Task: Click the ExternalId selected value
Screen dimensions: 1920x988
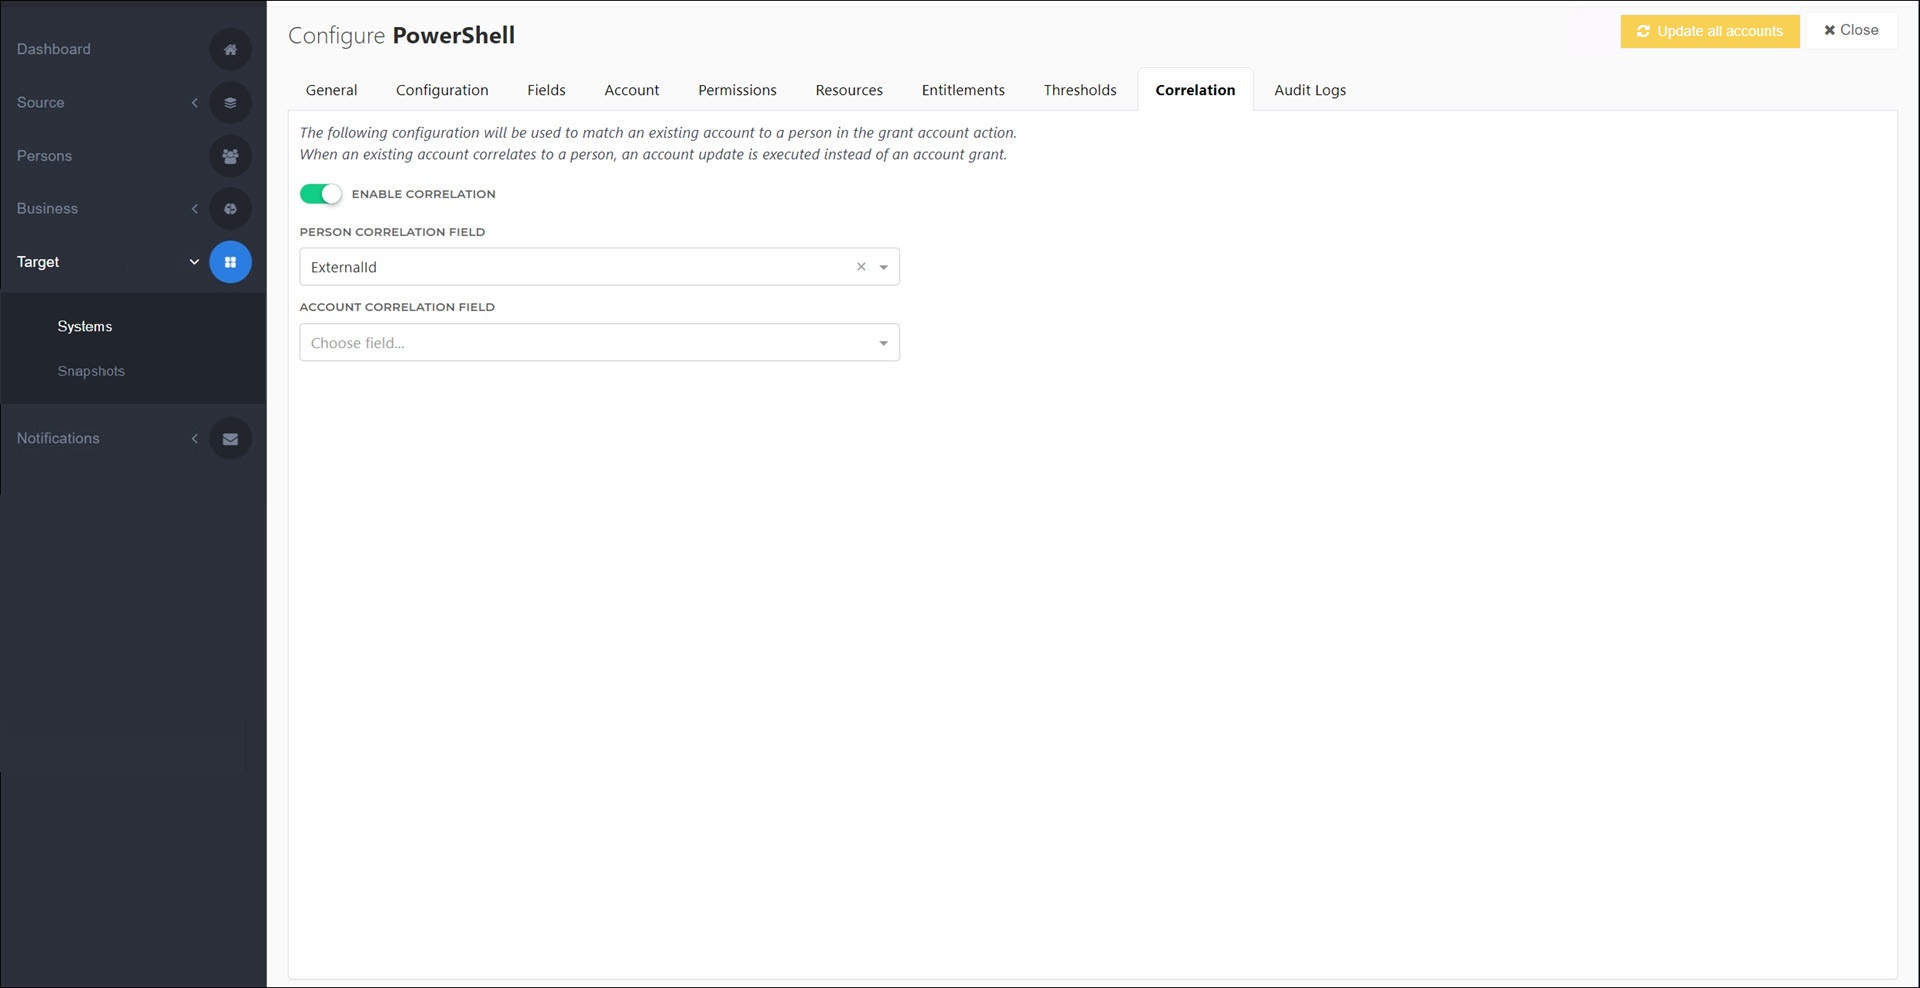Action: [x=344, y=267]
